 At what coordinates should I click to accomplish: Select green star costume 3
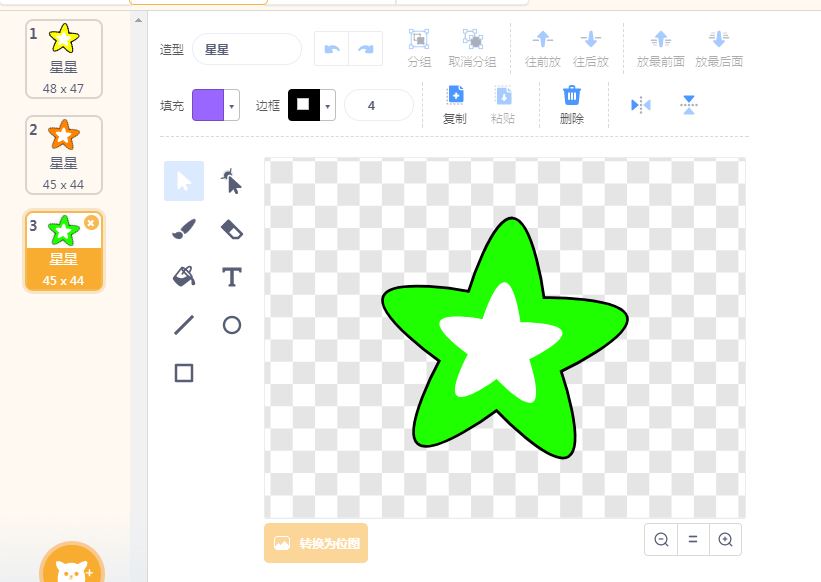coord(64,251)
